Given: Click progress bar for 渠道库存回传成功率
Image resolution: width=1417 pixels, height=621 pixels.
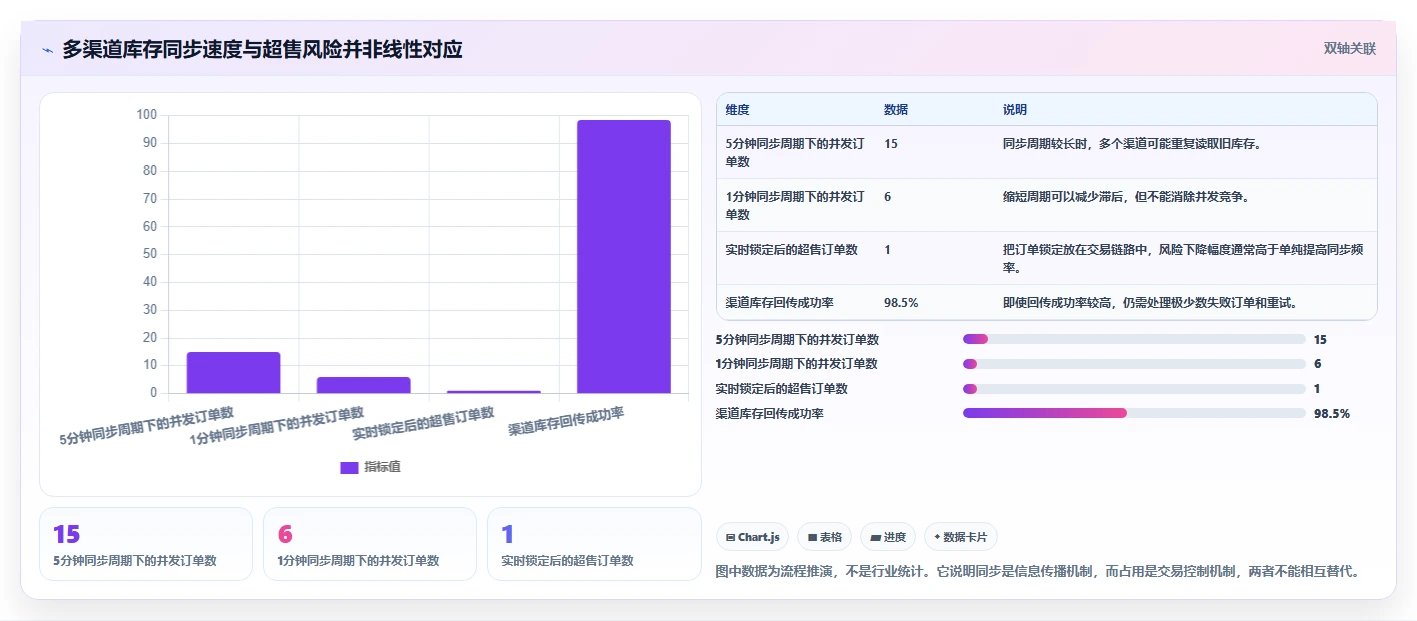Looking at the screenshot, I should (x=1134, y=413).
